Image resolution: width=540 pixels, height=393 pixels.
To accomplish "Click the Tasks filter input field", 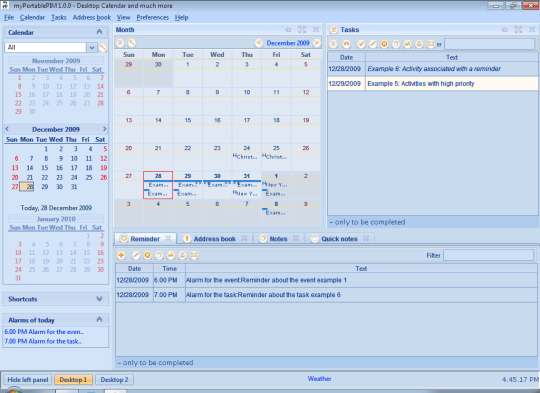I will point(489,44).
